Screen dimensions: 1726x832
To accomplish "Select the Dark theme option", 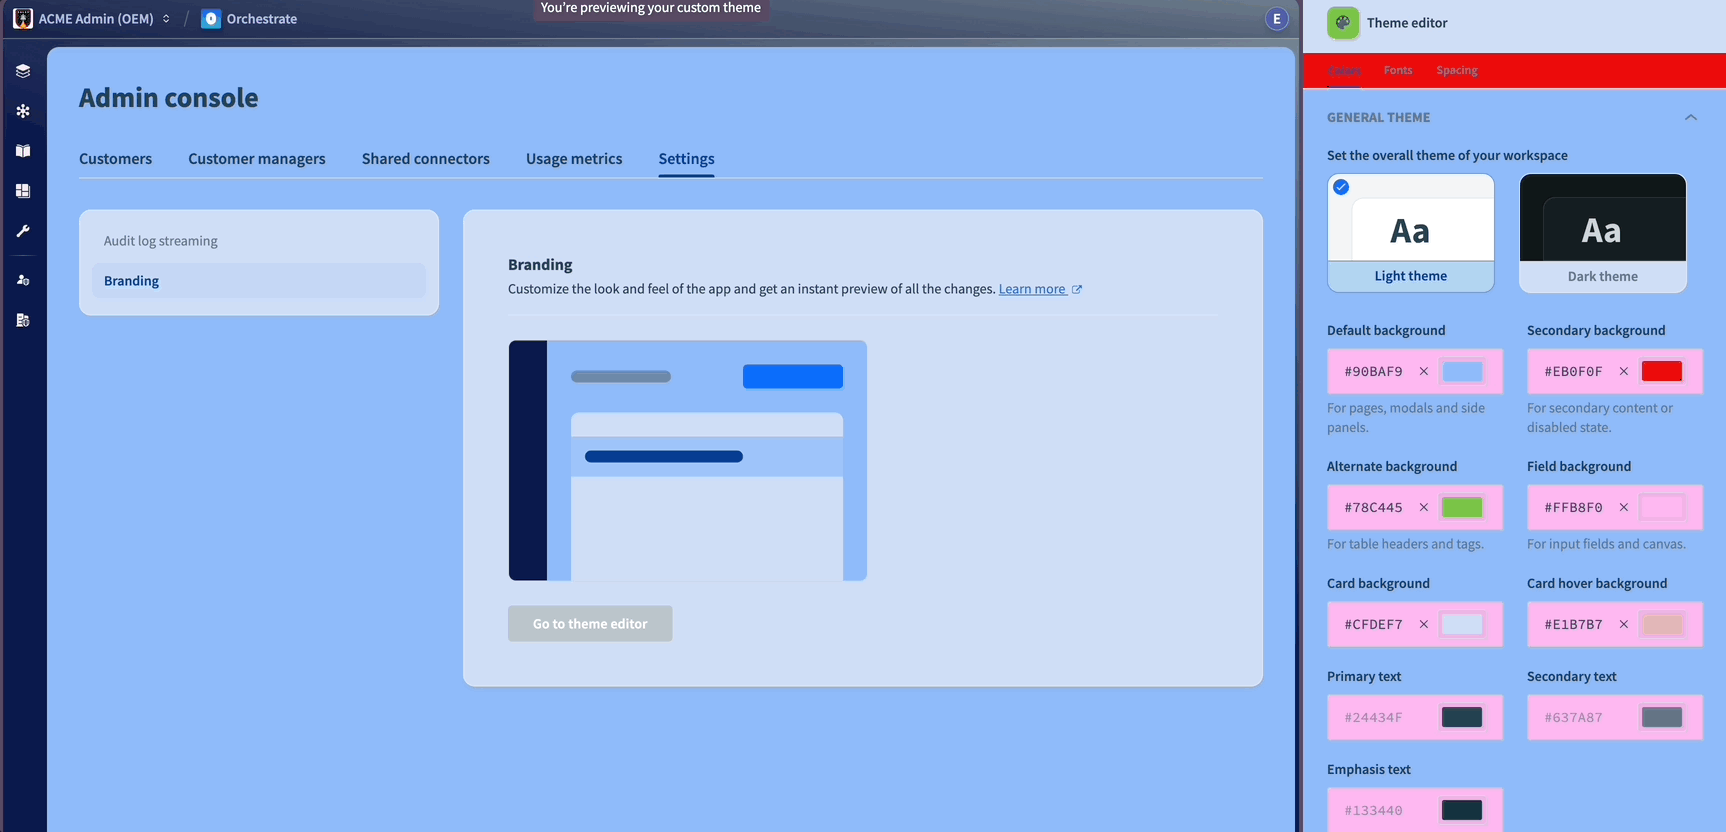I will pos(1602,233).
